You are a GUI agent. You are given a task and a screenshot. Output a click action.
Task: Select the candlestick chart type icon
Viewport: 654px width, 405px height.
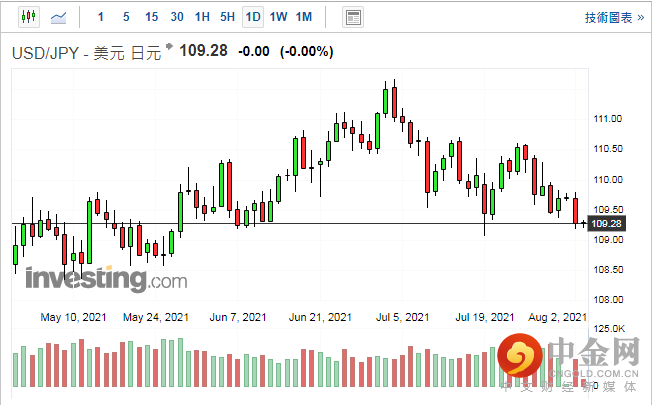coord(26,17)
